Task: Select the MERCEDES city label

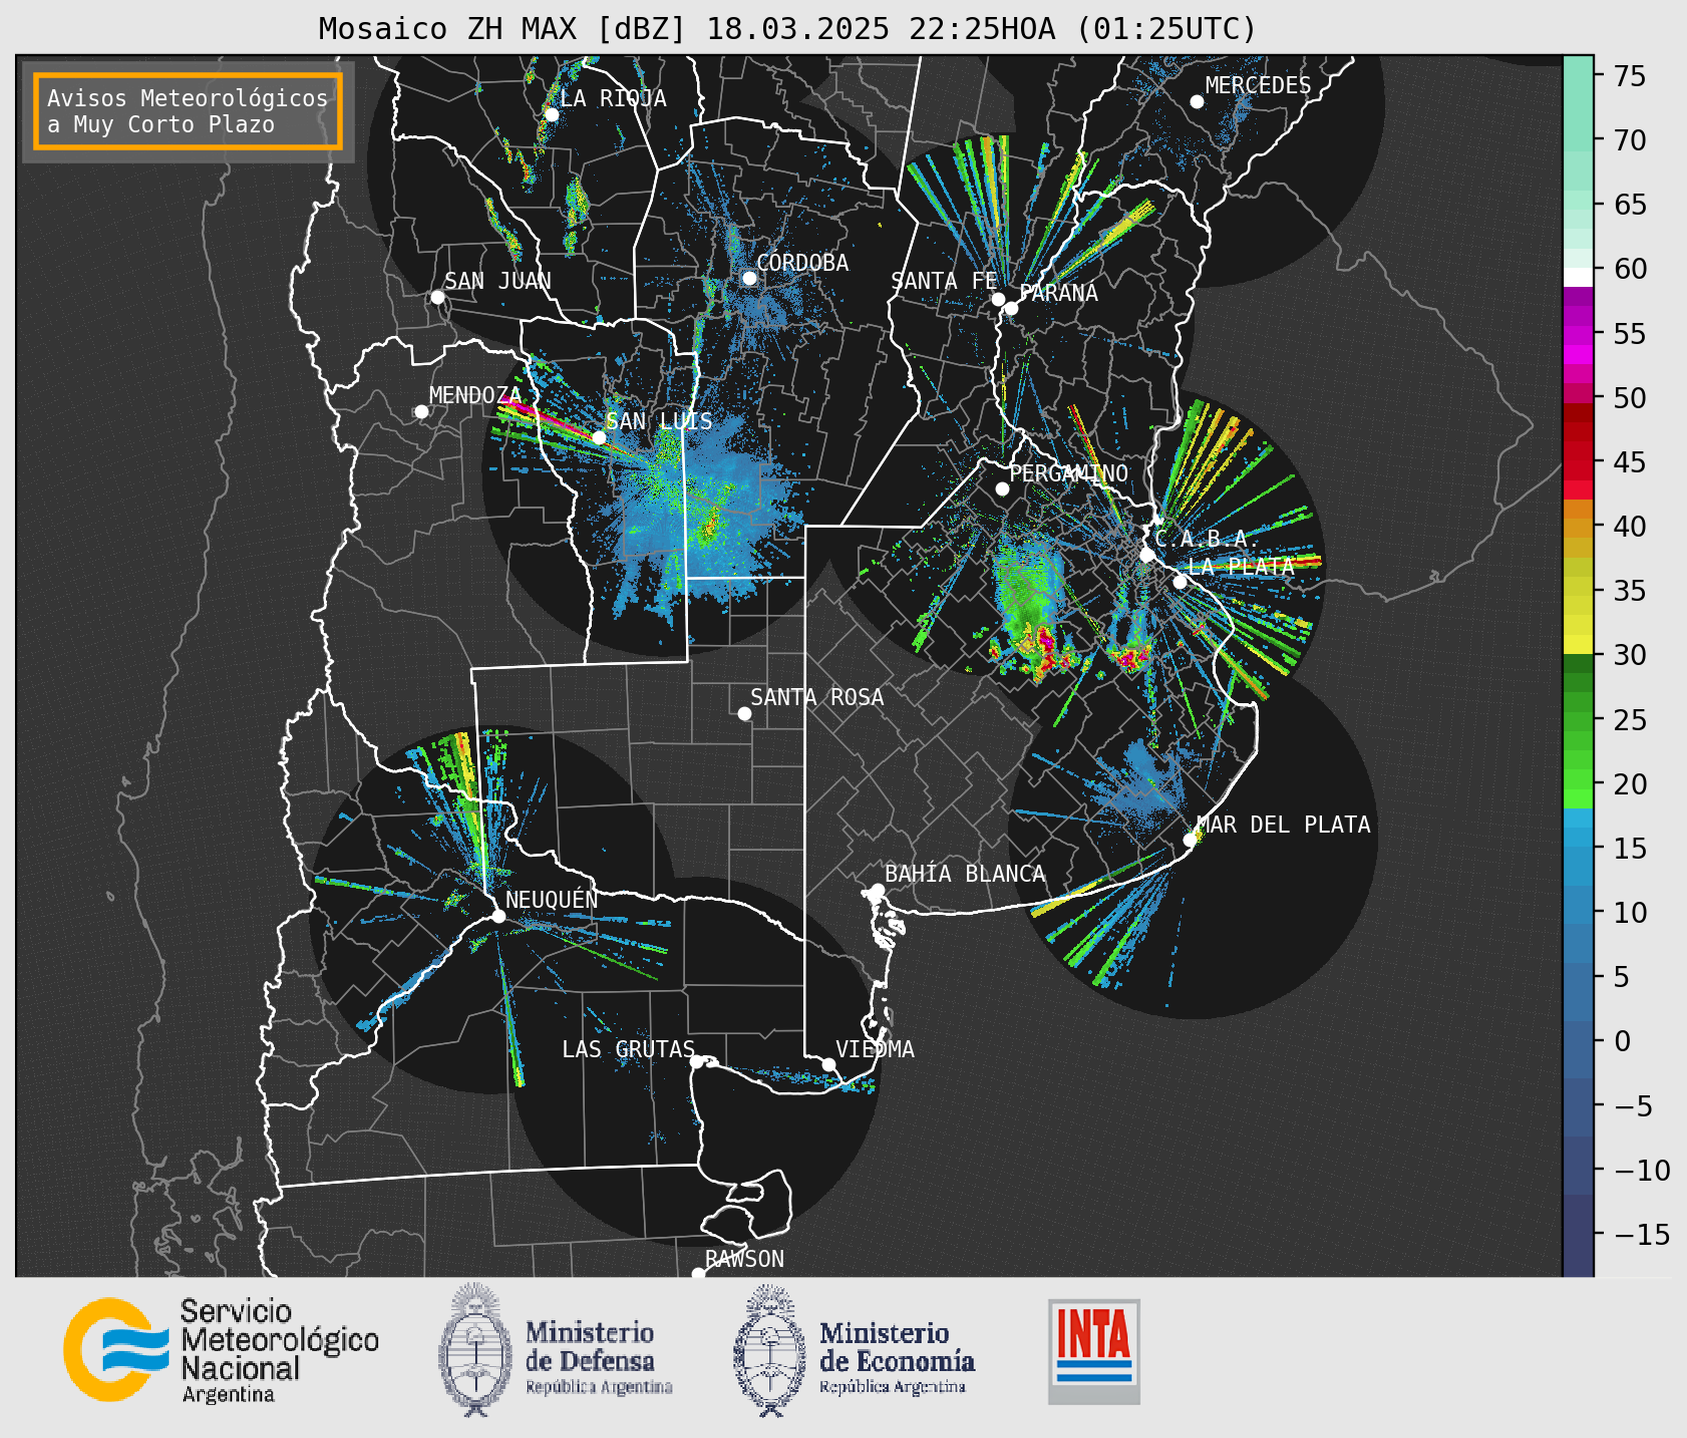Action: coord(1258,86)
